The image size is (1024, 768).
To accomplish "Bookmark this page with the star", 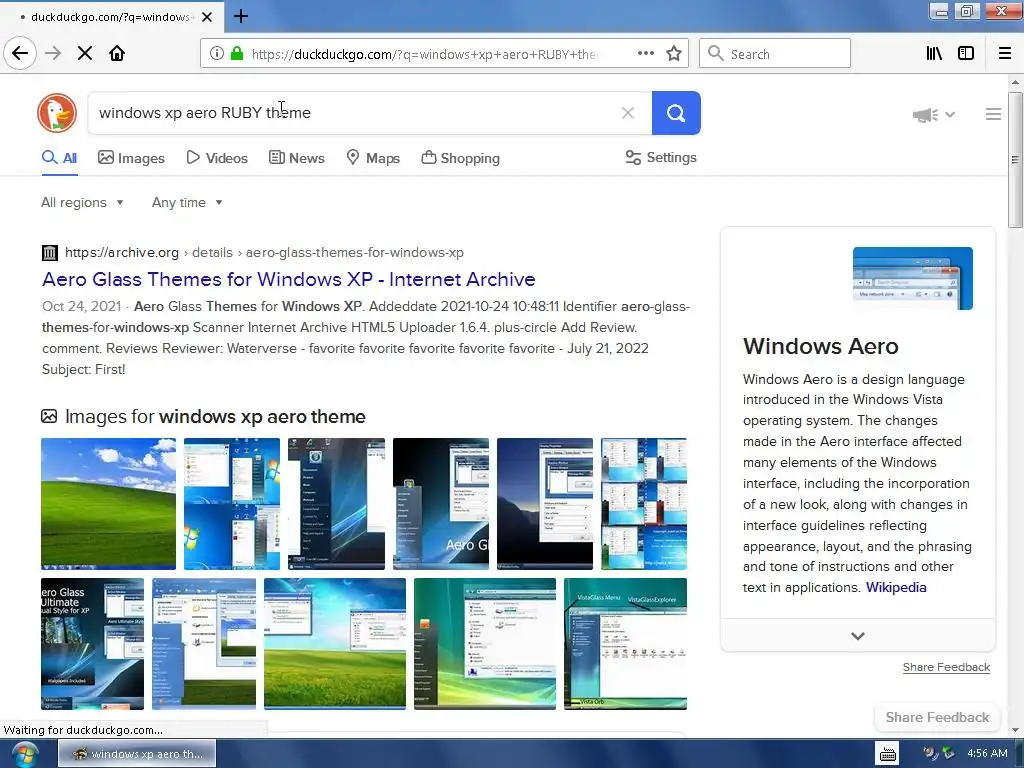I will pyautogui.click(x=674, y=54).
